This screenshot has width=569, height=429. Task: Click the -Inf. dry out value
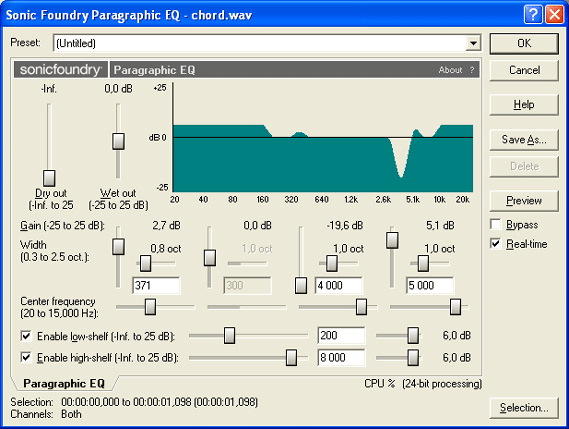pyautogui.click(x=49, y=89)
